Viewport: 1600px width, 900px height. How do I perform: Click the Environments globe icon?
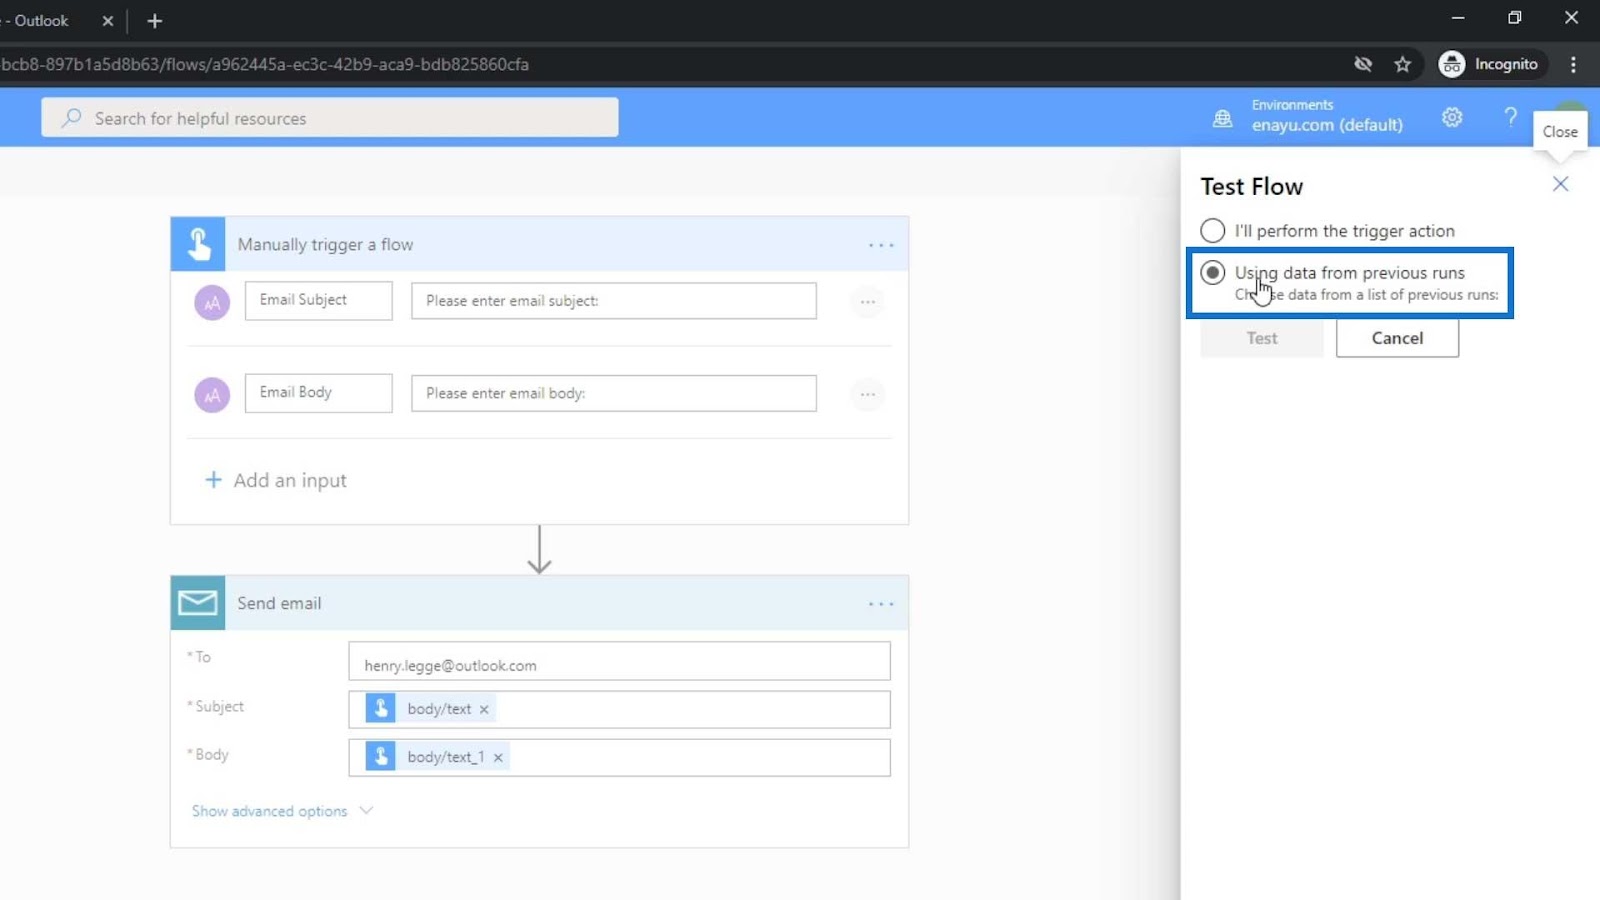coord(1222,119)
